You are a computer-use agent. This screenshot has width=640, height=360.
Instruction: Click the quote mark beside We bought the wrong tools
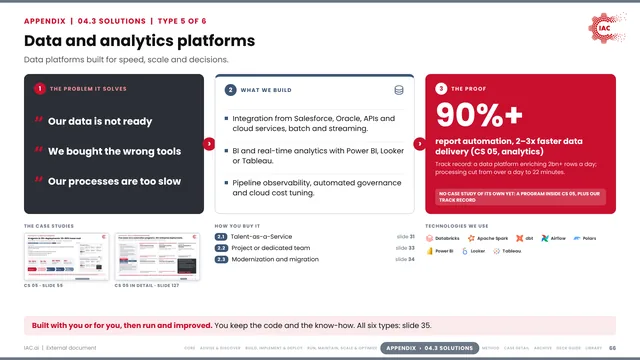(x=39, y=149)
